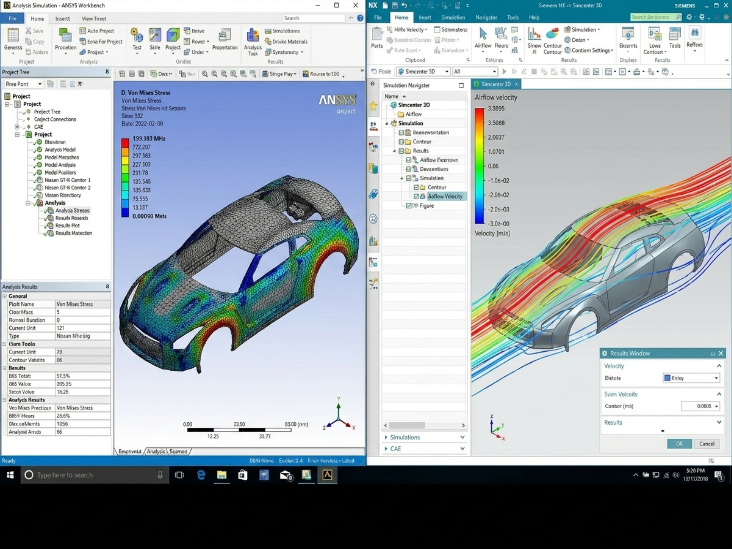732x549 pixels.
Task: Click Drivke Materials in ANSYS Results group
Action: click(286, 42)
